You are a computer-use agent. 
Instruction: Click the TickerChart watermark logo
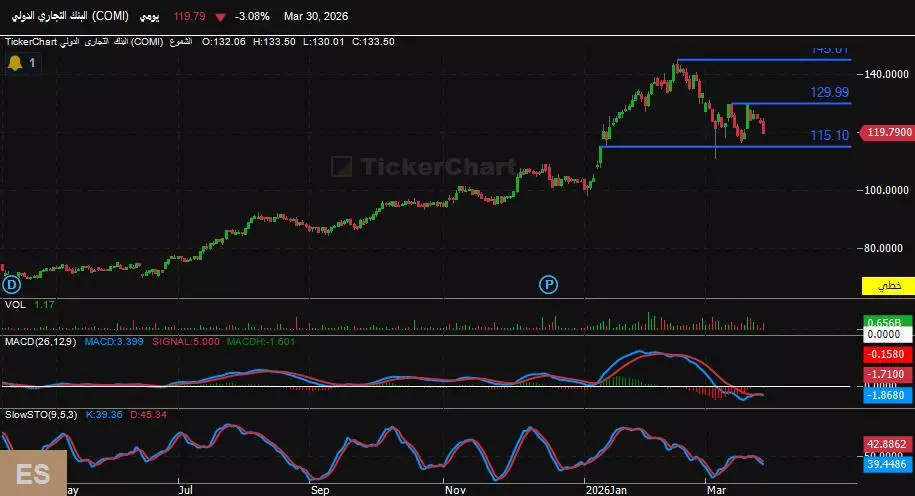423,167
